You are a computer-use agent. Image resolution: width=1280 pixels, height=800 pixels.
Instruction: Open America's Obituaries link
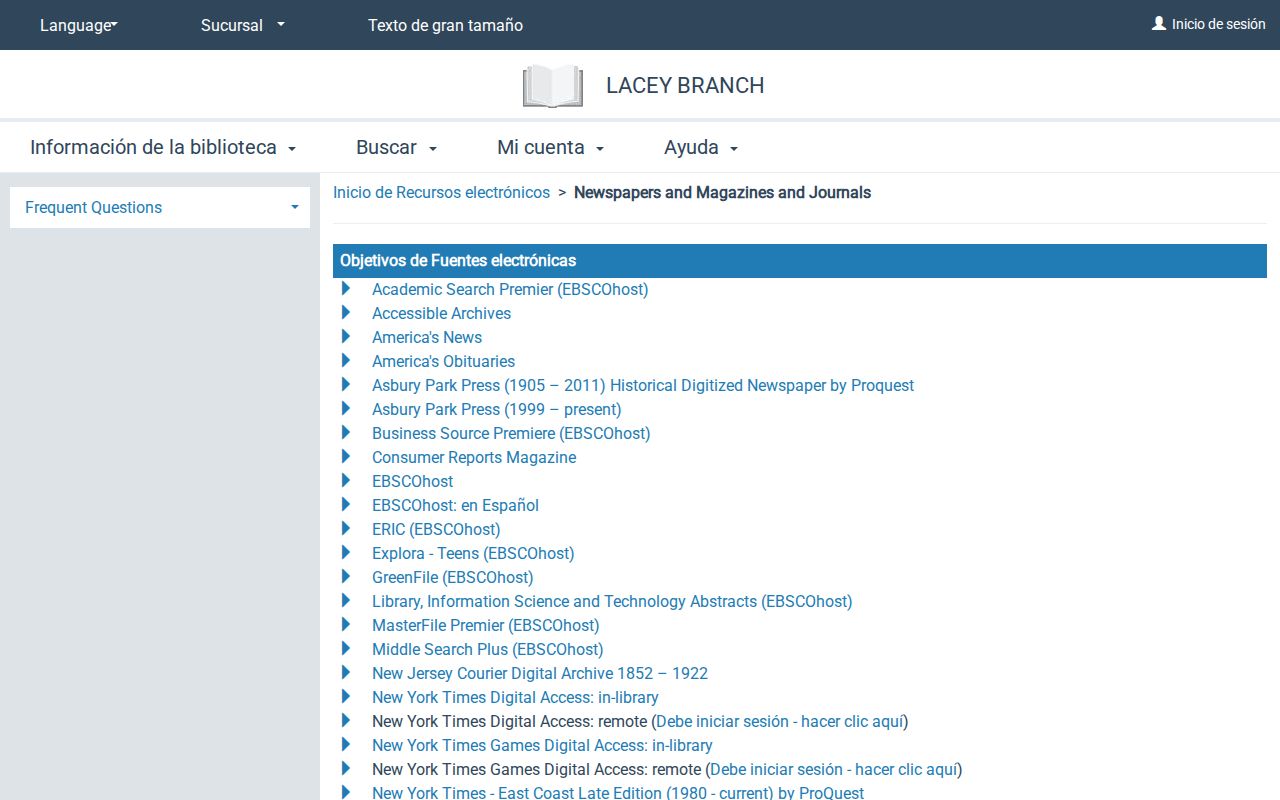[443, 361]
